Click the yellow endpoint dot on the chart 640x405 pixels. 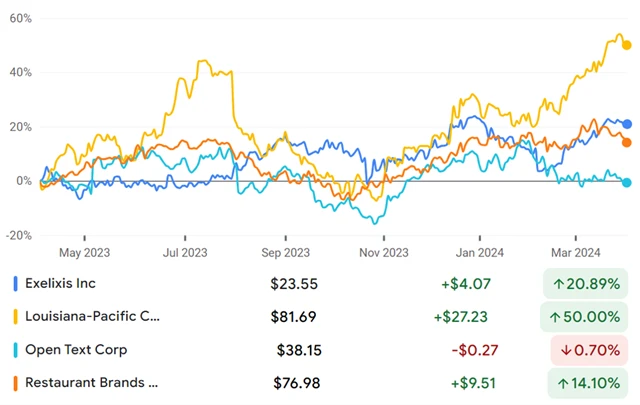[627, 44]
